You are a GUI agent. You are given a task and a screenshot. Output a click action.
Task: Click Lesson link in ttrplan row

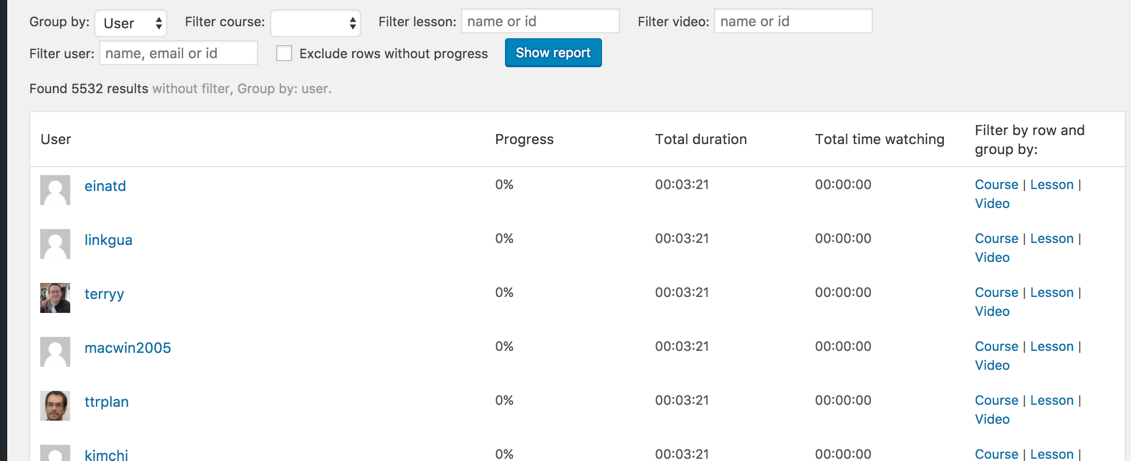pos(1051,400)
